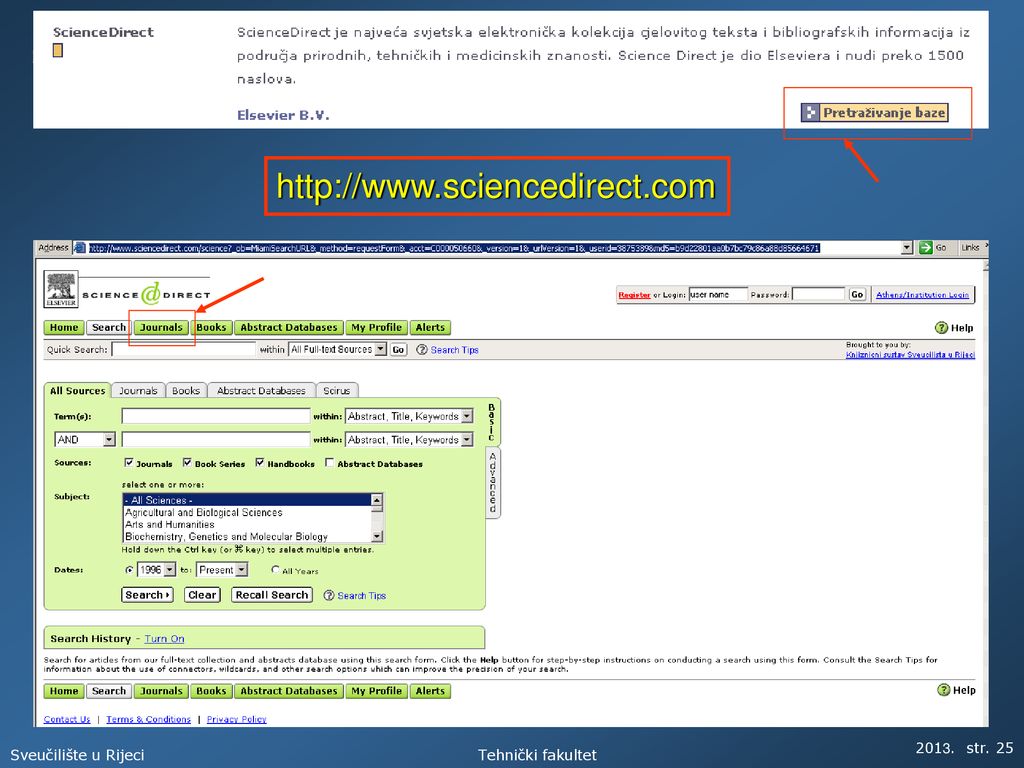Click the bottom Journals navigation button
Viewport: 1024px width, 768px height.
coord(161,691)
